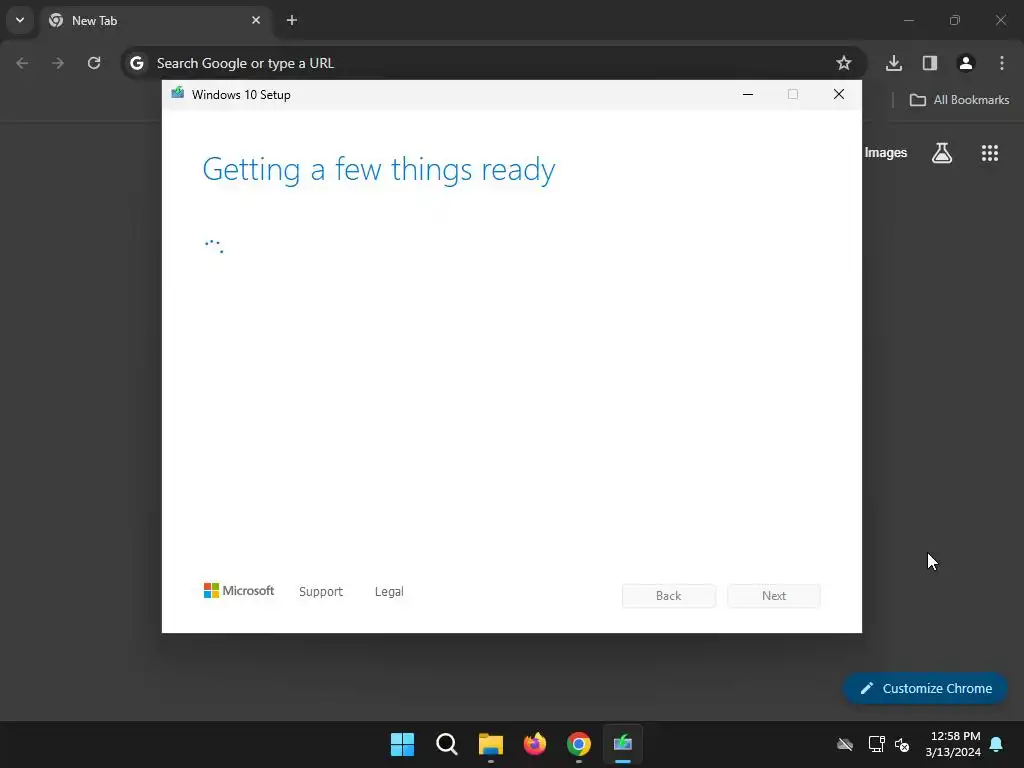Open the Windows Start menu
The height and width of the screenshot is (768, 1024).
click(402, 744)
